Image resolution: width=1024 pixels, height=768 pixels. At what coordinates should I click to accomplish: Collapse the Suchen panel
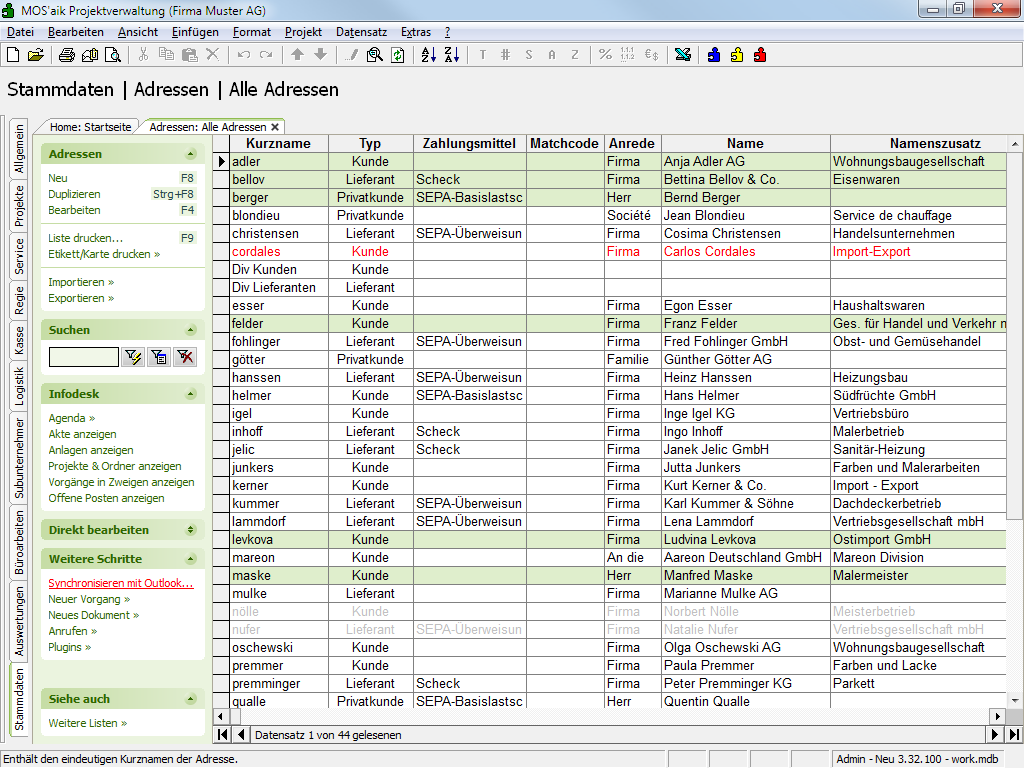tap(191, 330)
